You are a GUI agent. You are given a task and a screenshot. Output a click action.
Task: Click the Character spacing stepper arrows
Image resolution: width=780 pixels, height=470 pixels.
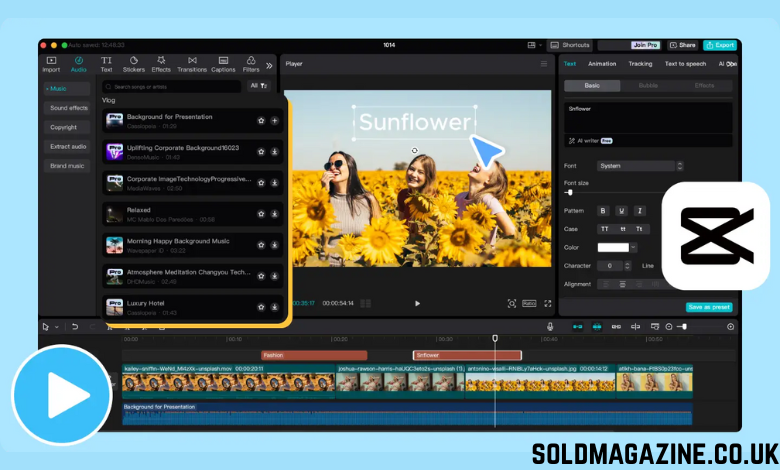pos(627,266)
